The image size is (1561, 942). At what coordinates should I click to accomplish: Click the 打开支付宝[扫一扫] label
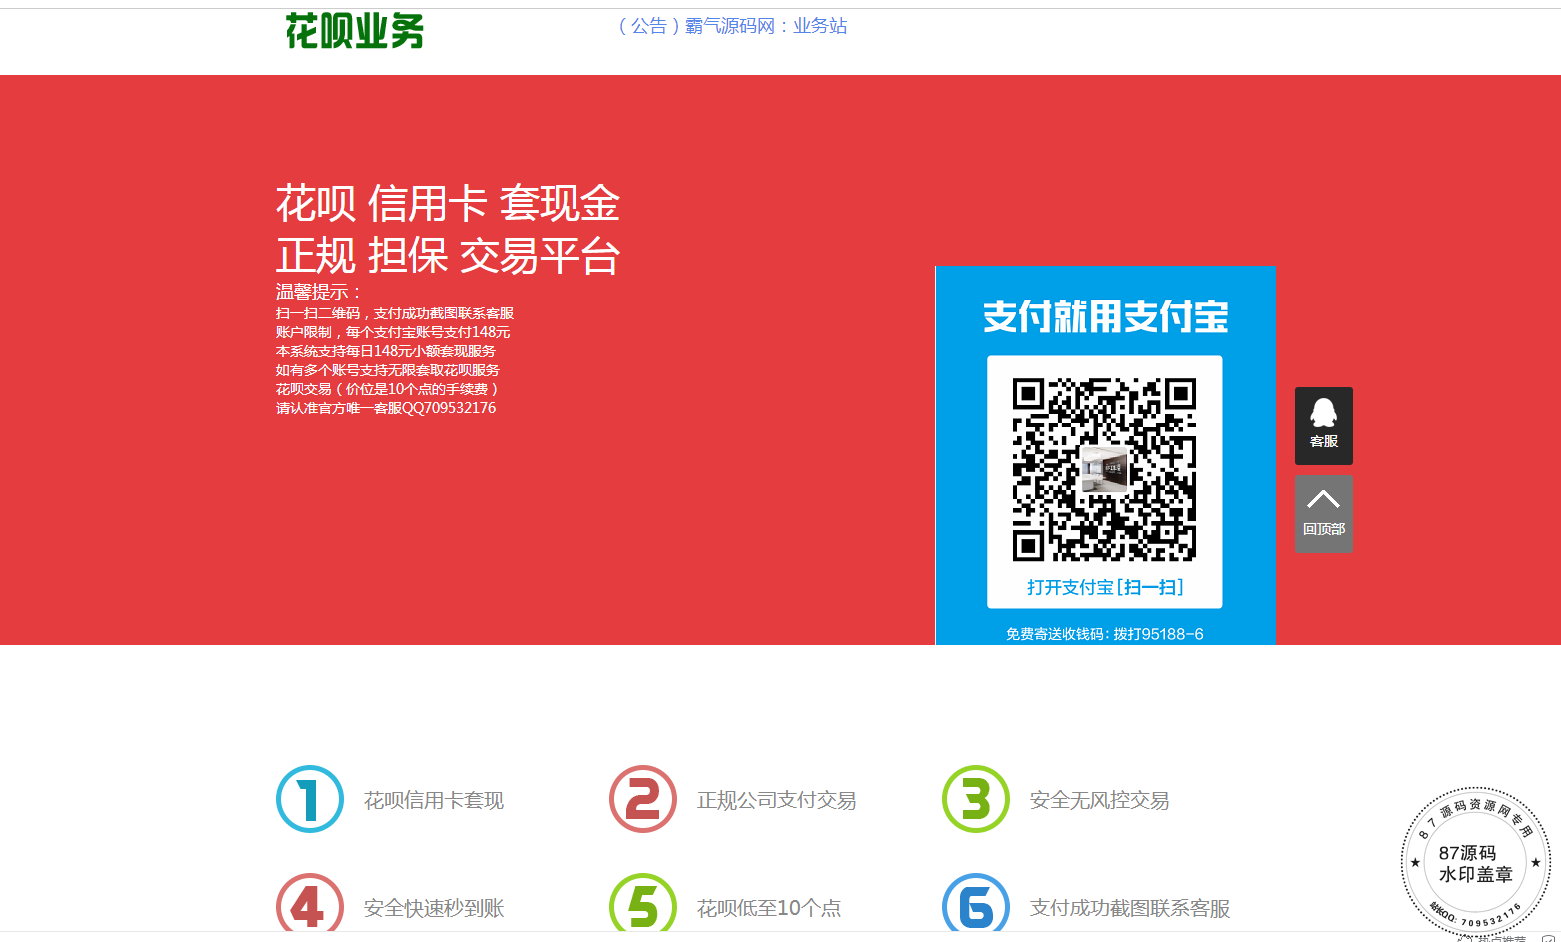click(1104, 587)
